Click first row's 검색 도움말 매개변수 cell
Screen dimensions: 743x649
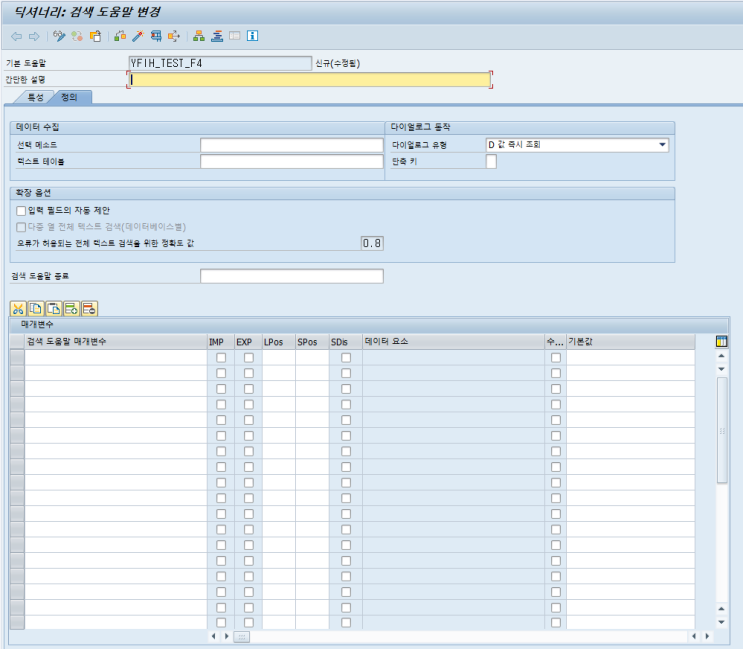tap(116, 358)
